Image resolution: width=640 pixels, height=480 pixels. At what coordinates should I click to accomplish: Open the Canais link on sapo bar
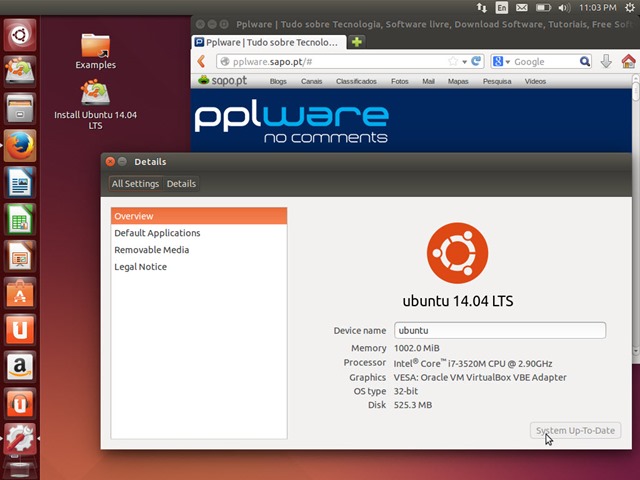(x=311, y=81)
